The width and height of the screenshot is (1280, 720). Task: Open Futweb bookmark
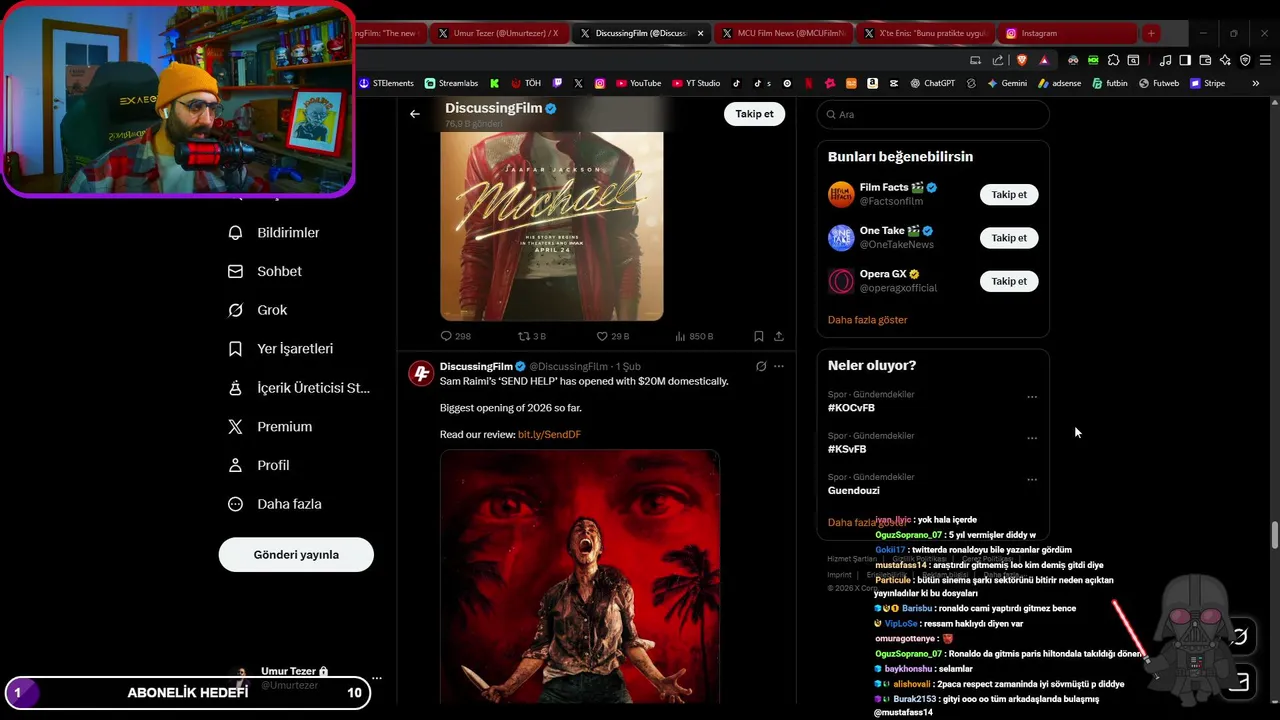click(1159, 83)
